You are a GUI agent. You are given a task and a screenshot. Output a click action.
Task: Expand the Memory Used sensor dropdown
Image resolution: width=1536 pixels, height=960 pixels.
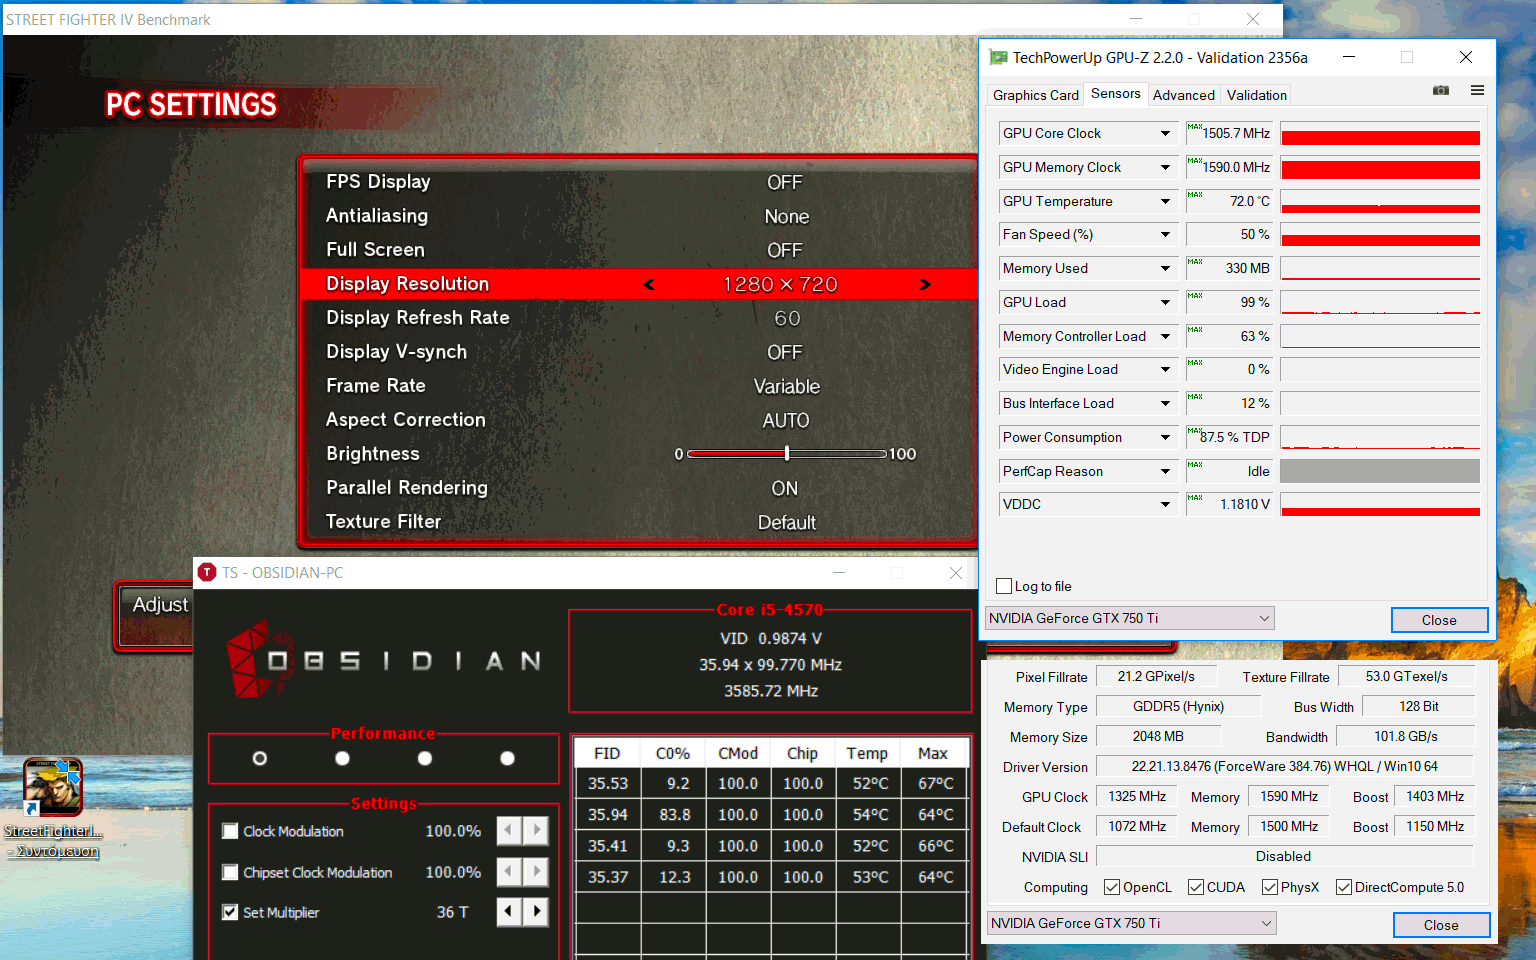(1165, 269)
